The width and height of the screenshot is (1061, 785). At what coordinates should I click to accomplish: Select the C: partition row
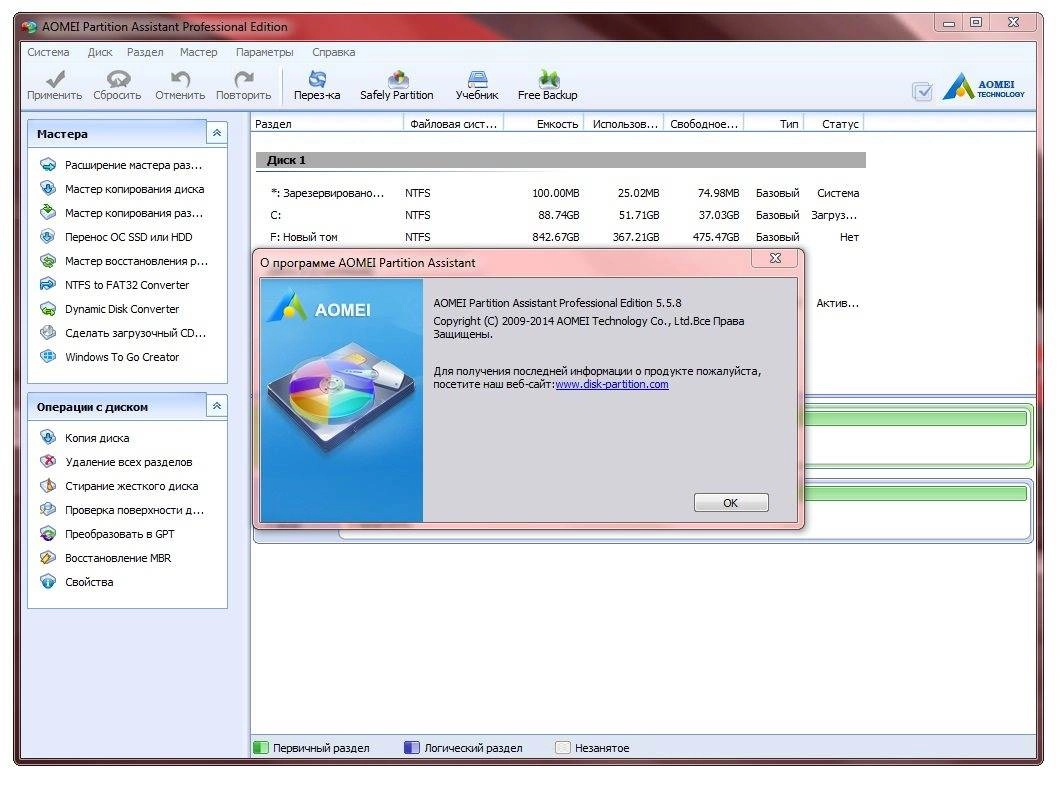pyautogui.click(x=561, y=215)
